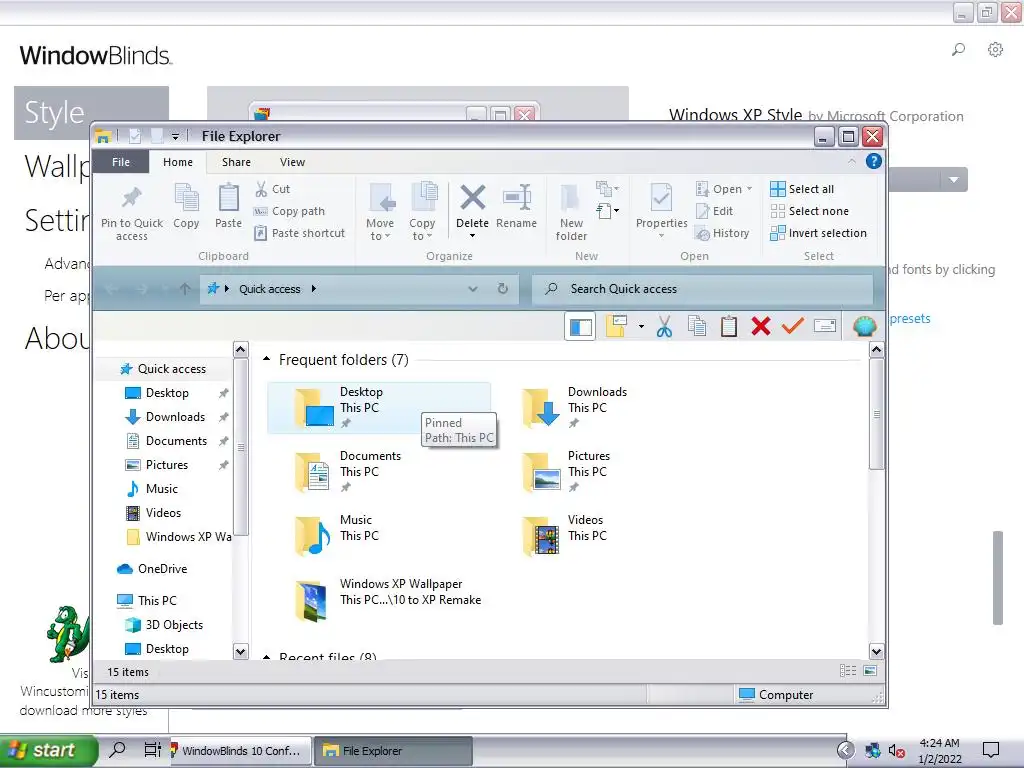The height and width of the screenshot is (768, 1024).
Task: Open the New item dropdown
Action: click(607, 189)
